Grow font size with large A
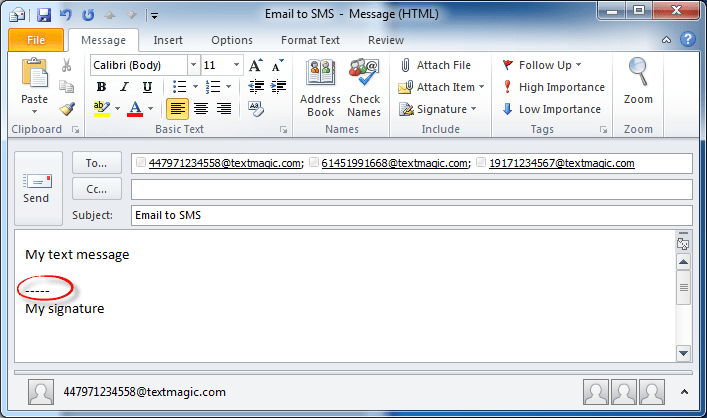This screenshot has height=418, width=707. [x=256, y=65]
